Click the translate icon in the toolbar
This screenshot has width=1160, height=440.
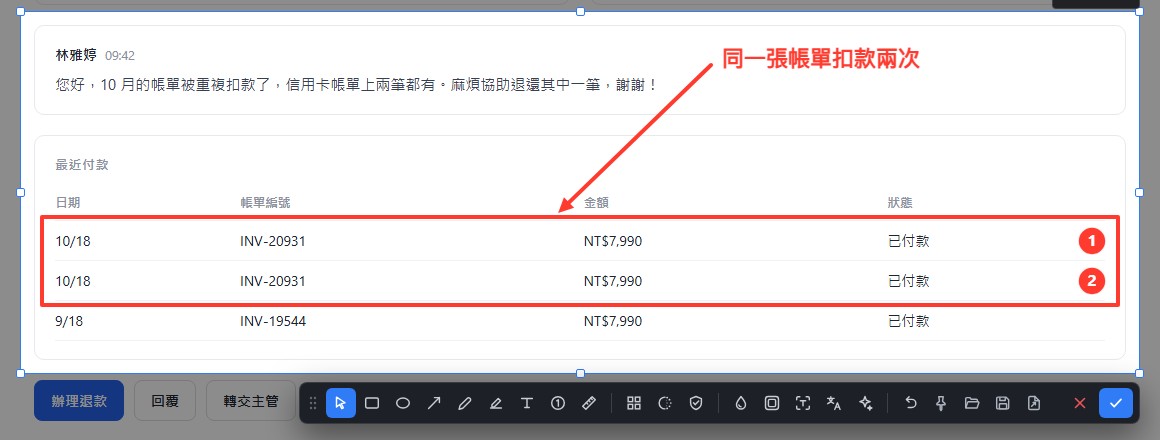click(834, 403)
